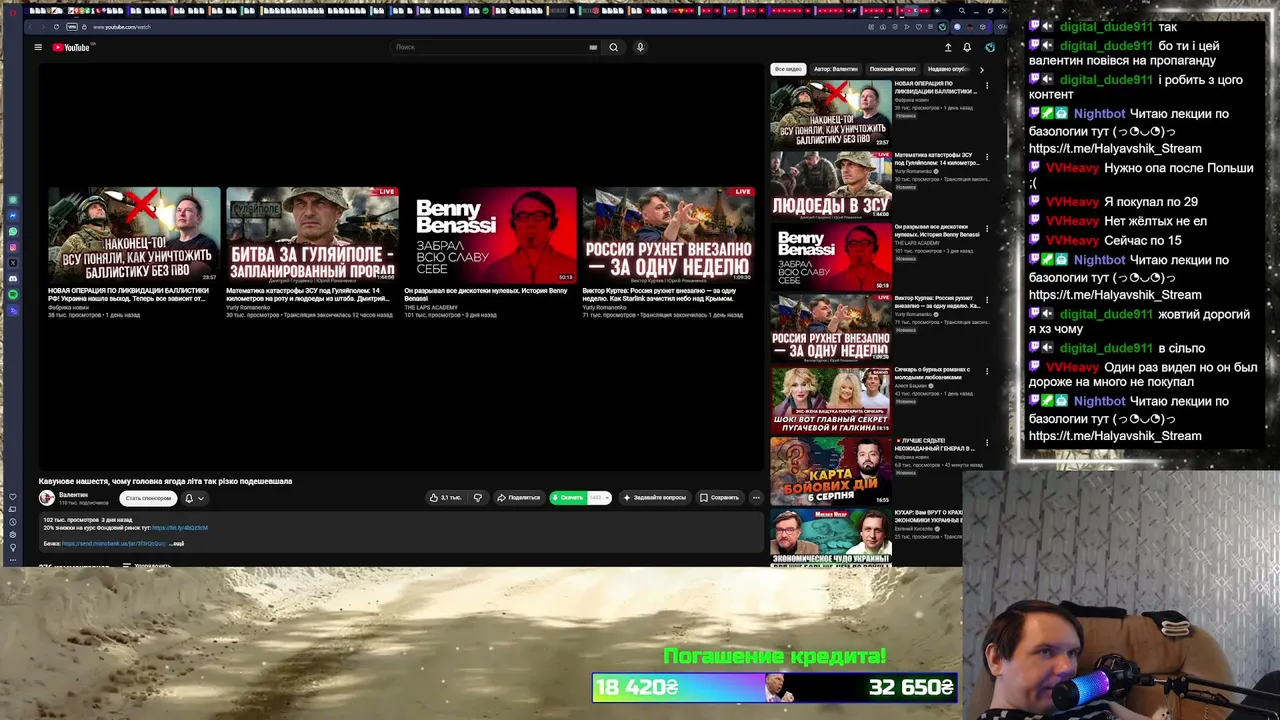Open options menu for Benny Benassi sidebar video
This screenshot has width=1280, height=720.
pos(987,229)
